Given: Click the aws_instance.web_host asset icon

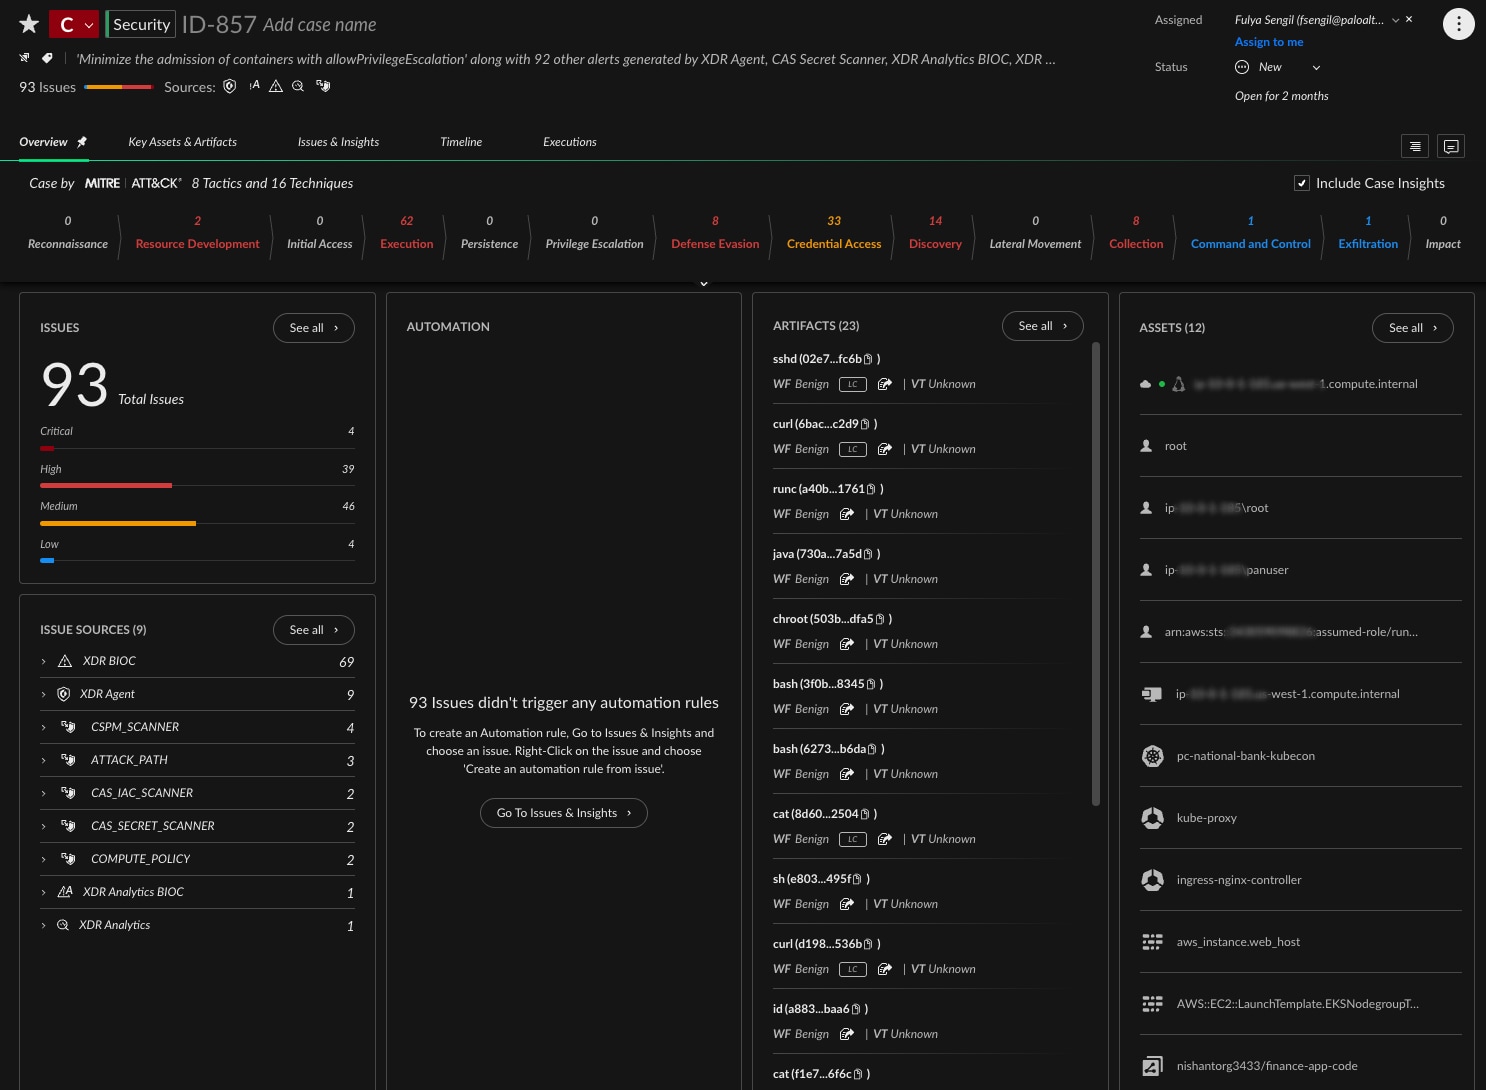Looking at the screenshot, I should tap(1152, 942).
